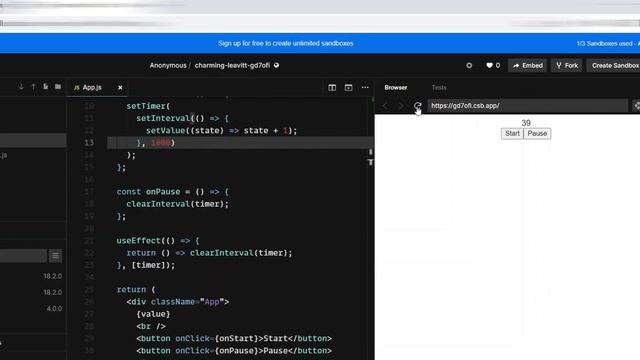Open the split editor layout icon
640x360 pixels.
332,87
